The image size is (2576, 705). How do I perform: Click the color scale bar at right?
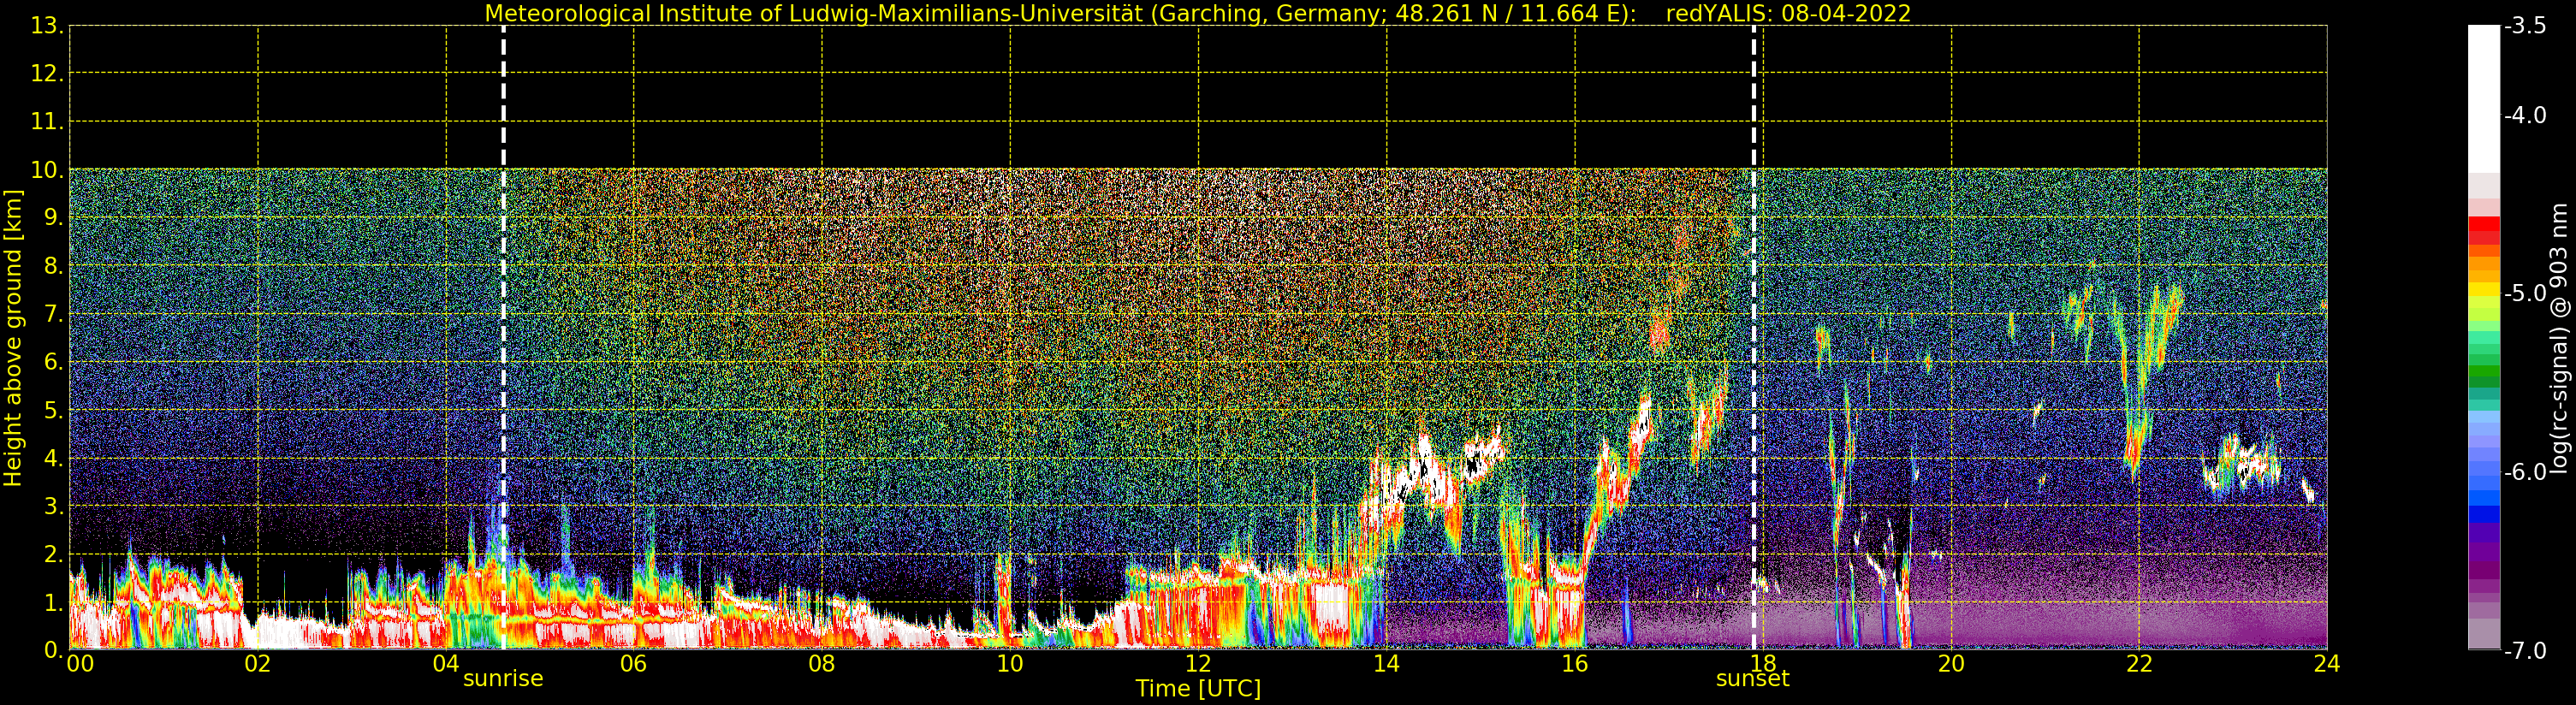point(2484,338)
